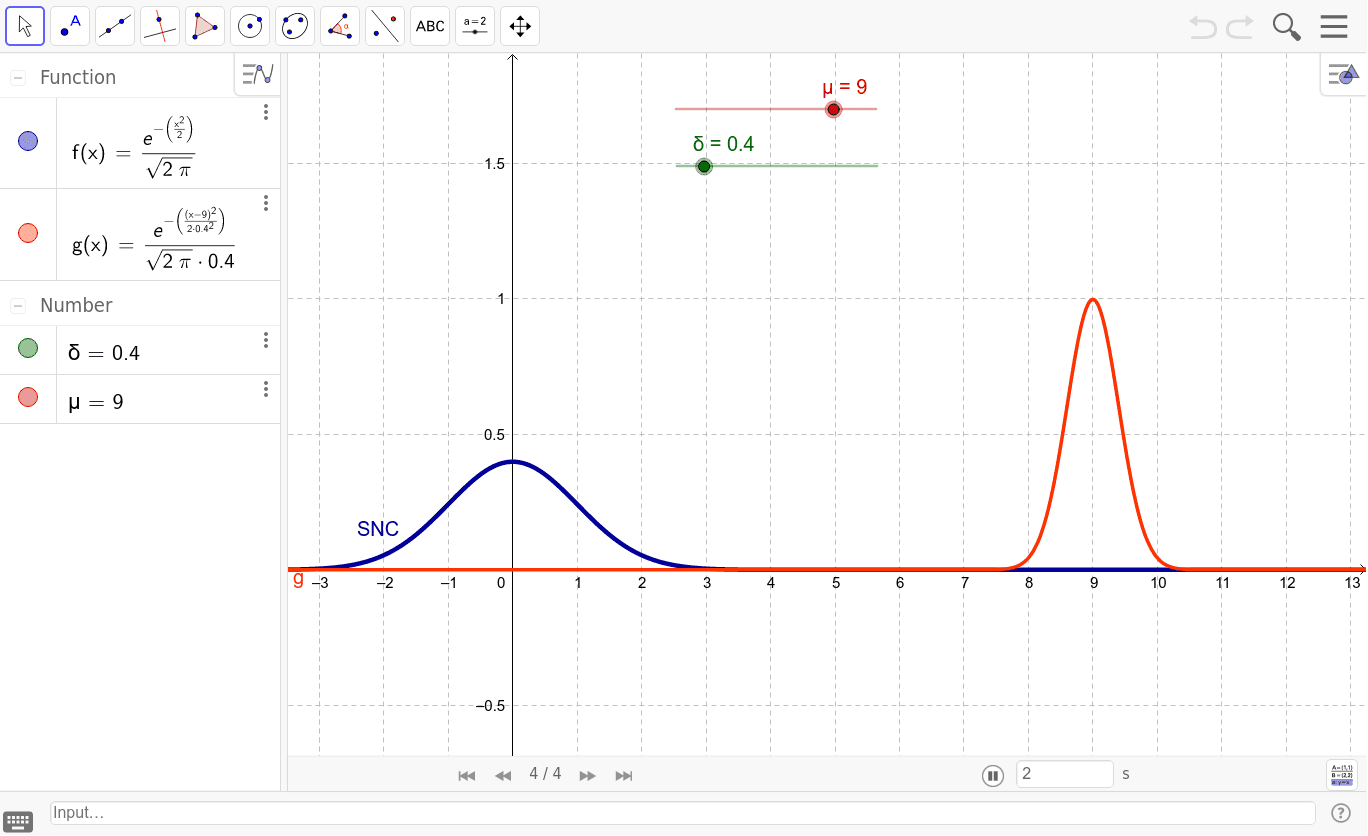Click the green δ = 0.4 slider label

point(723,144)
